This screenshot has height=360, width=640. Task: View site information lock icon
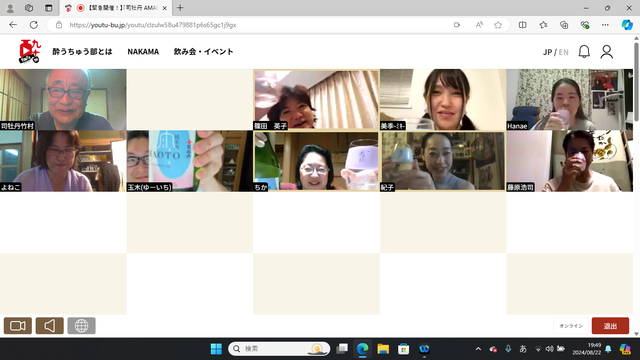point(59,25)
